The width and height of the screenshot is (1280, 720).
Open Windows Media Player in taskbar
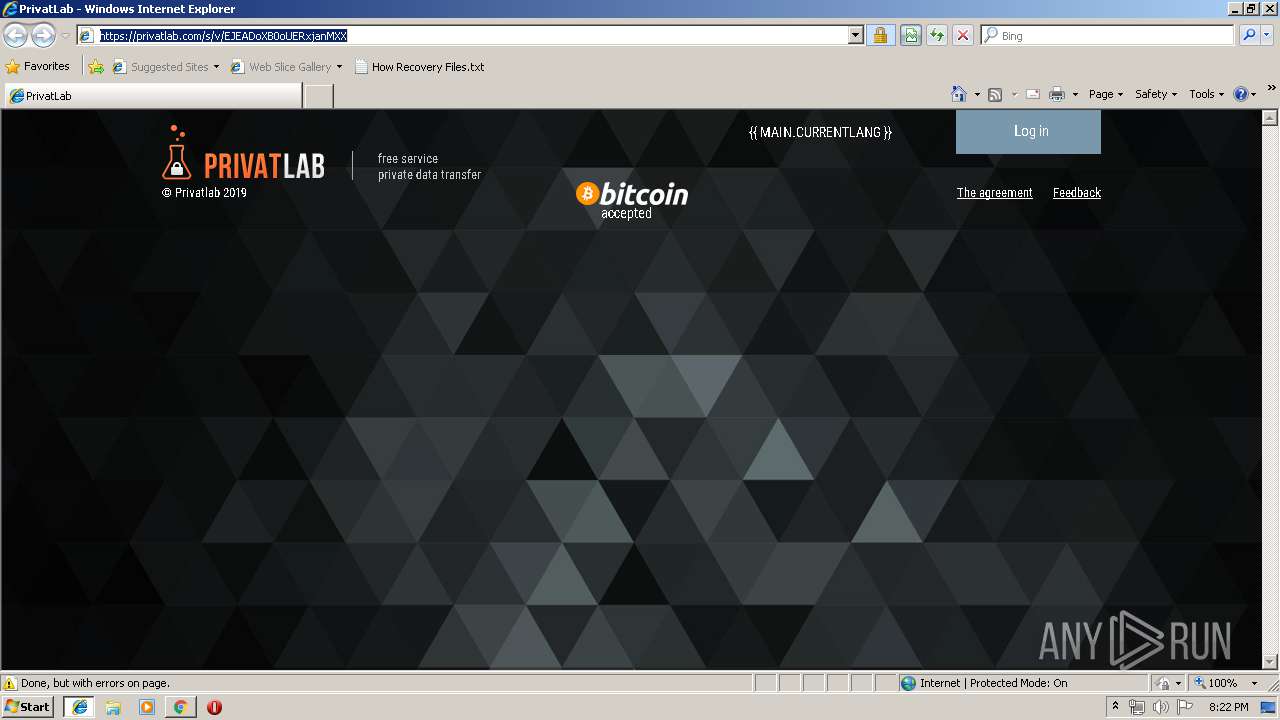coord(147,707)
